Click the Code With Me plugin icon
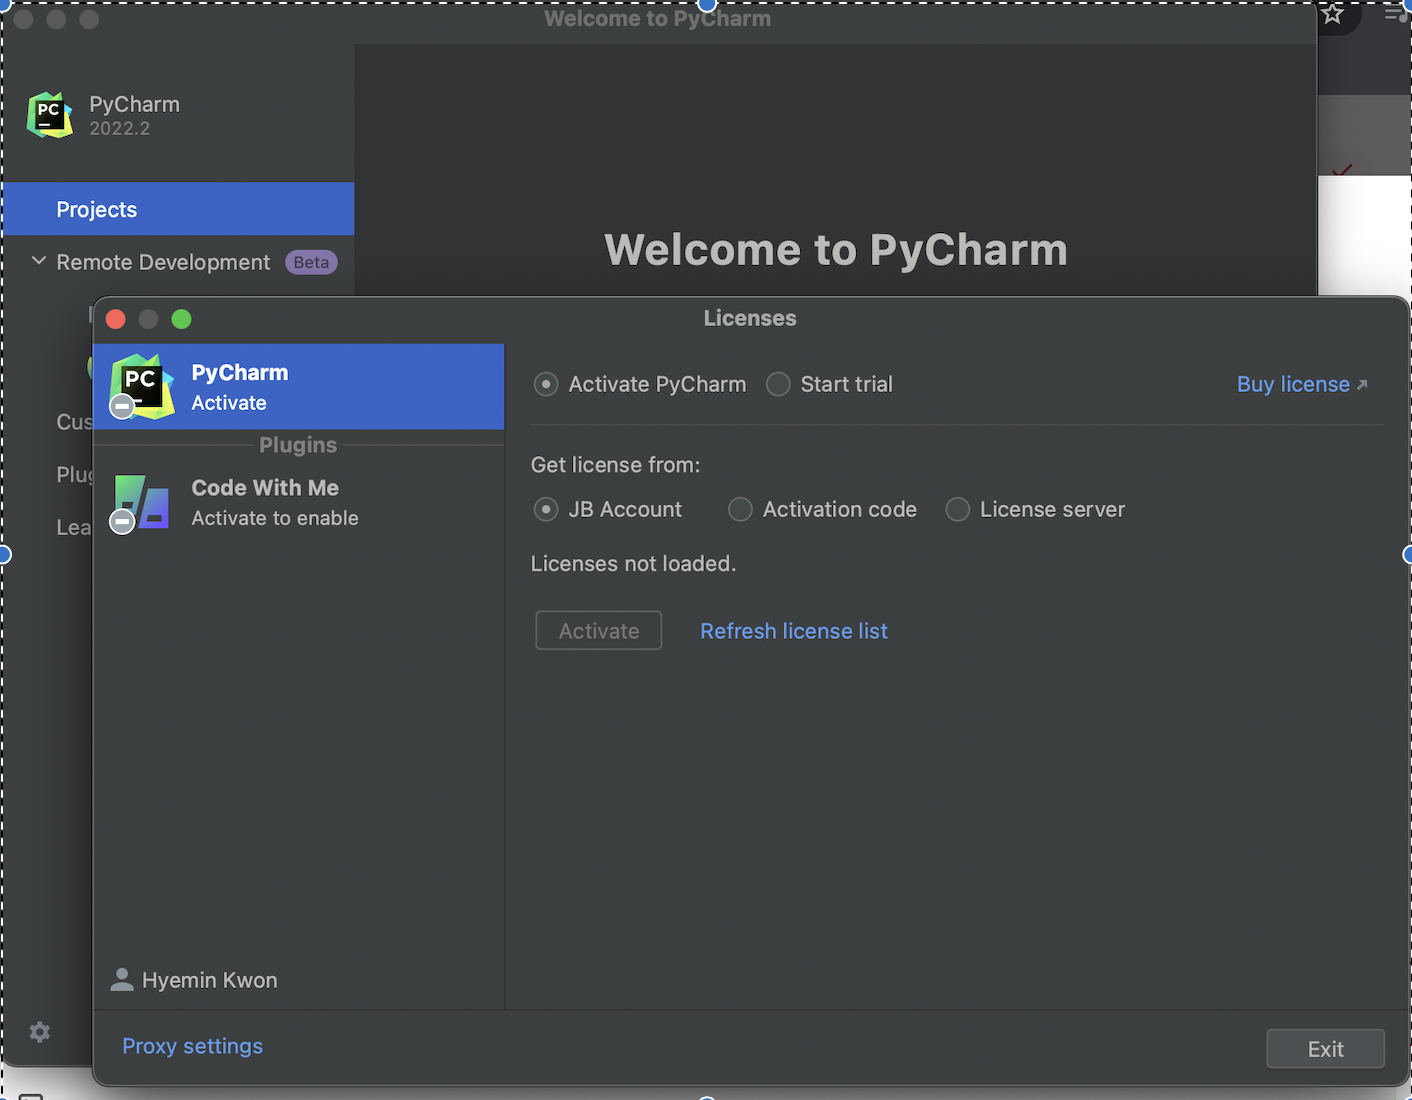Image resolution: width=1412 pixels, height=1100 pixels. (x=141, y=502)
